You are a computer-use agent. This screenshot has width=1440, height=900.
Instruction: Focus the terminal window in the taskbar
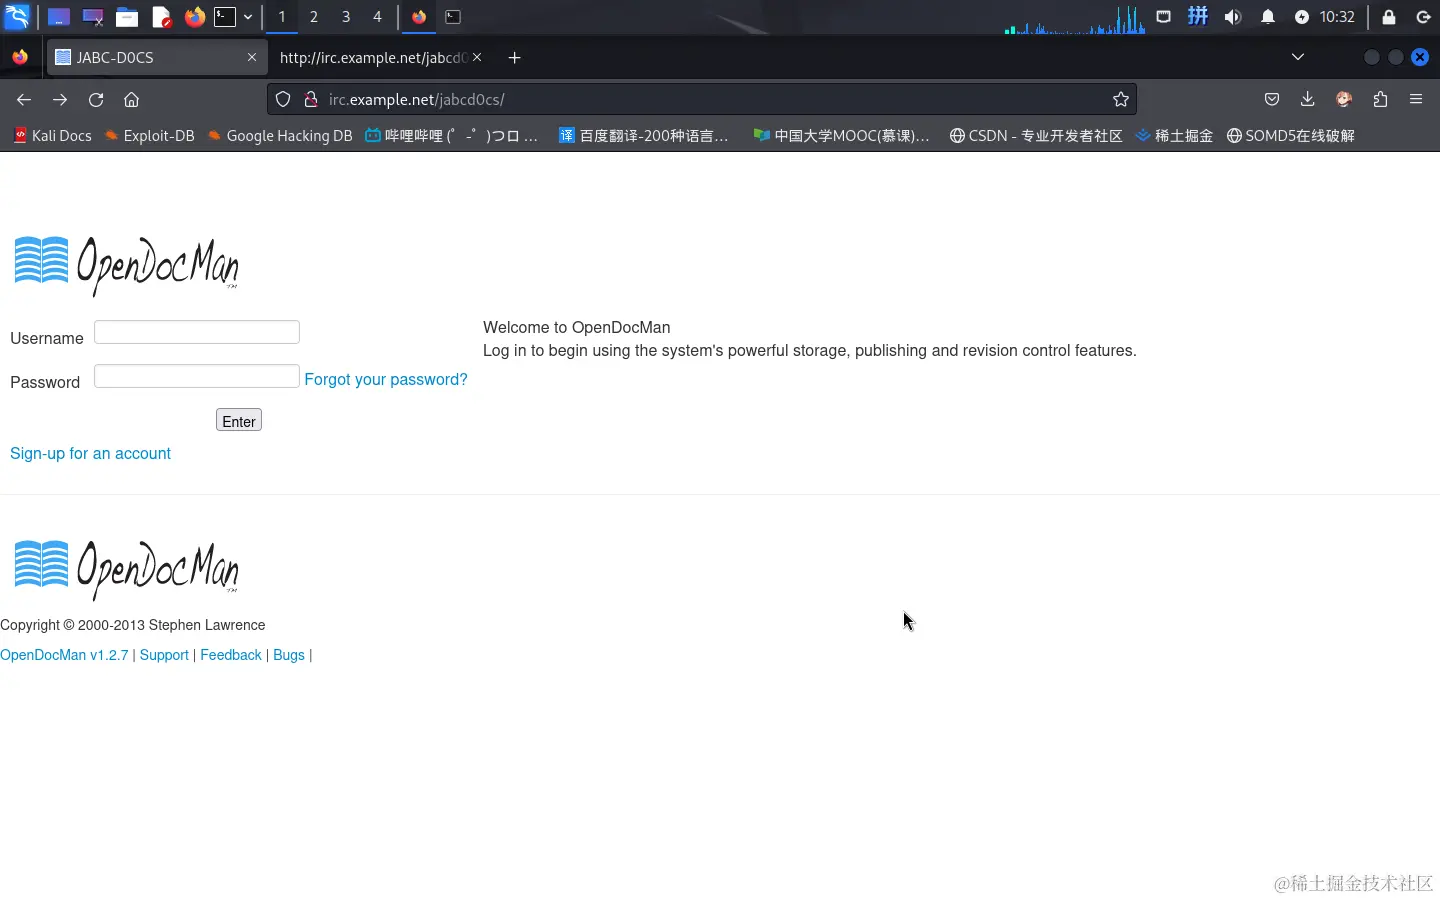(x=453, y=17)
